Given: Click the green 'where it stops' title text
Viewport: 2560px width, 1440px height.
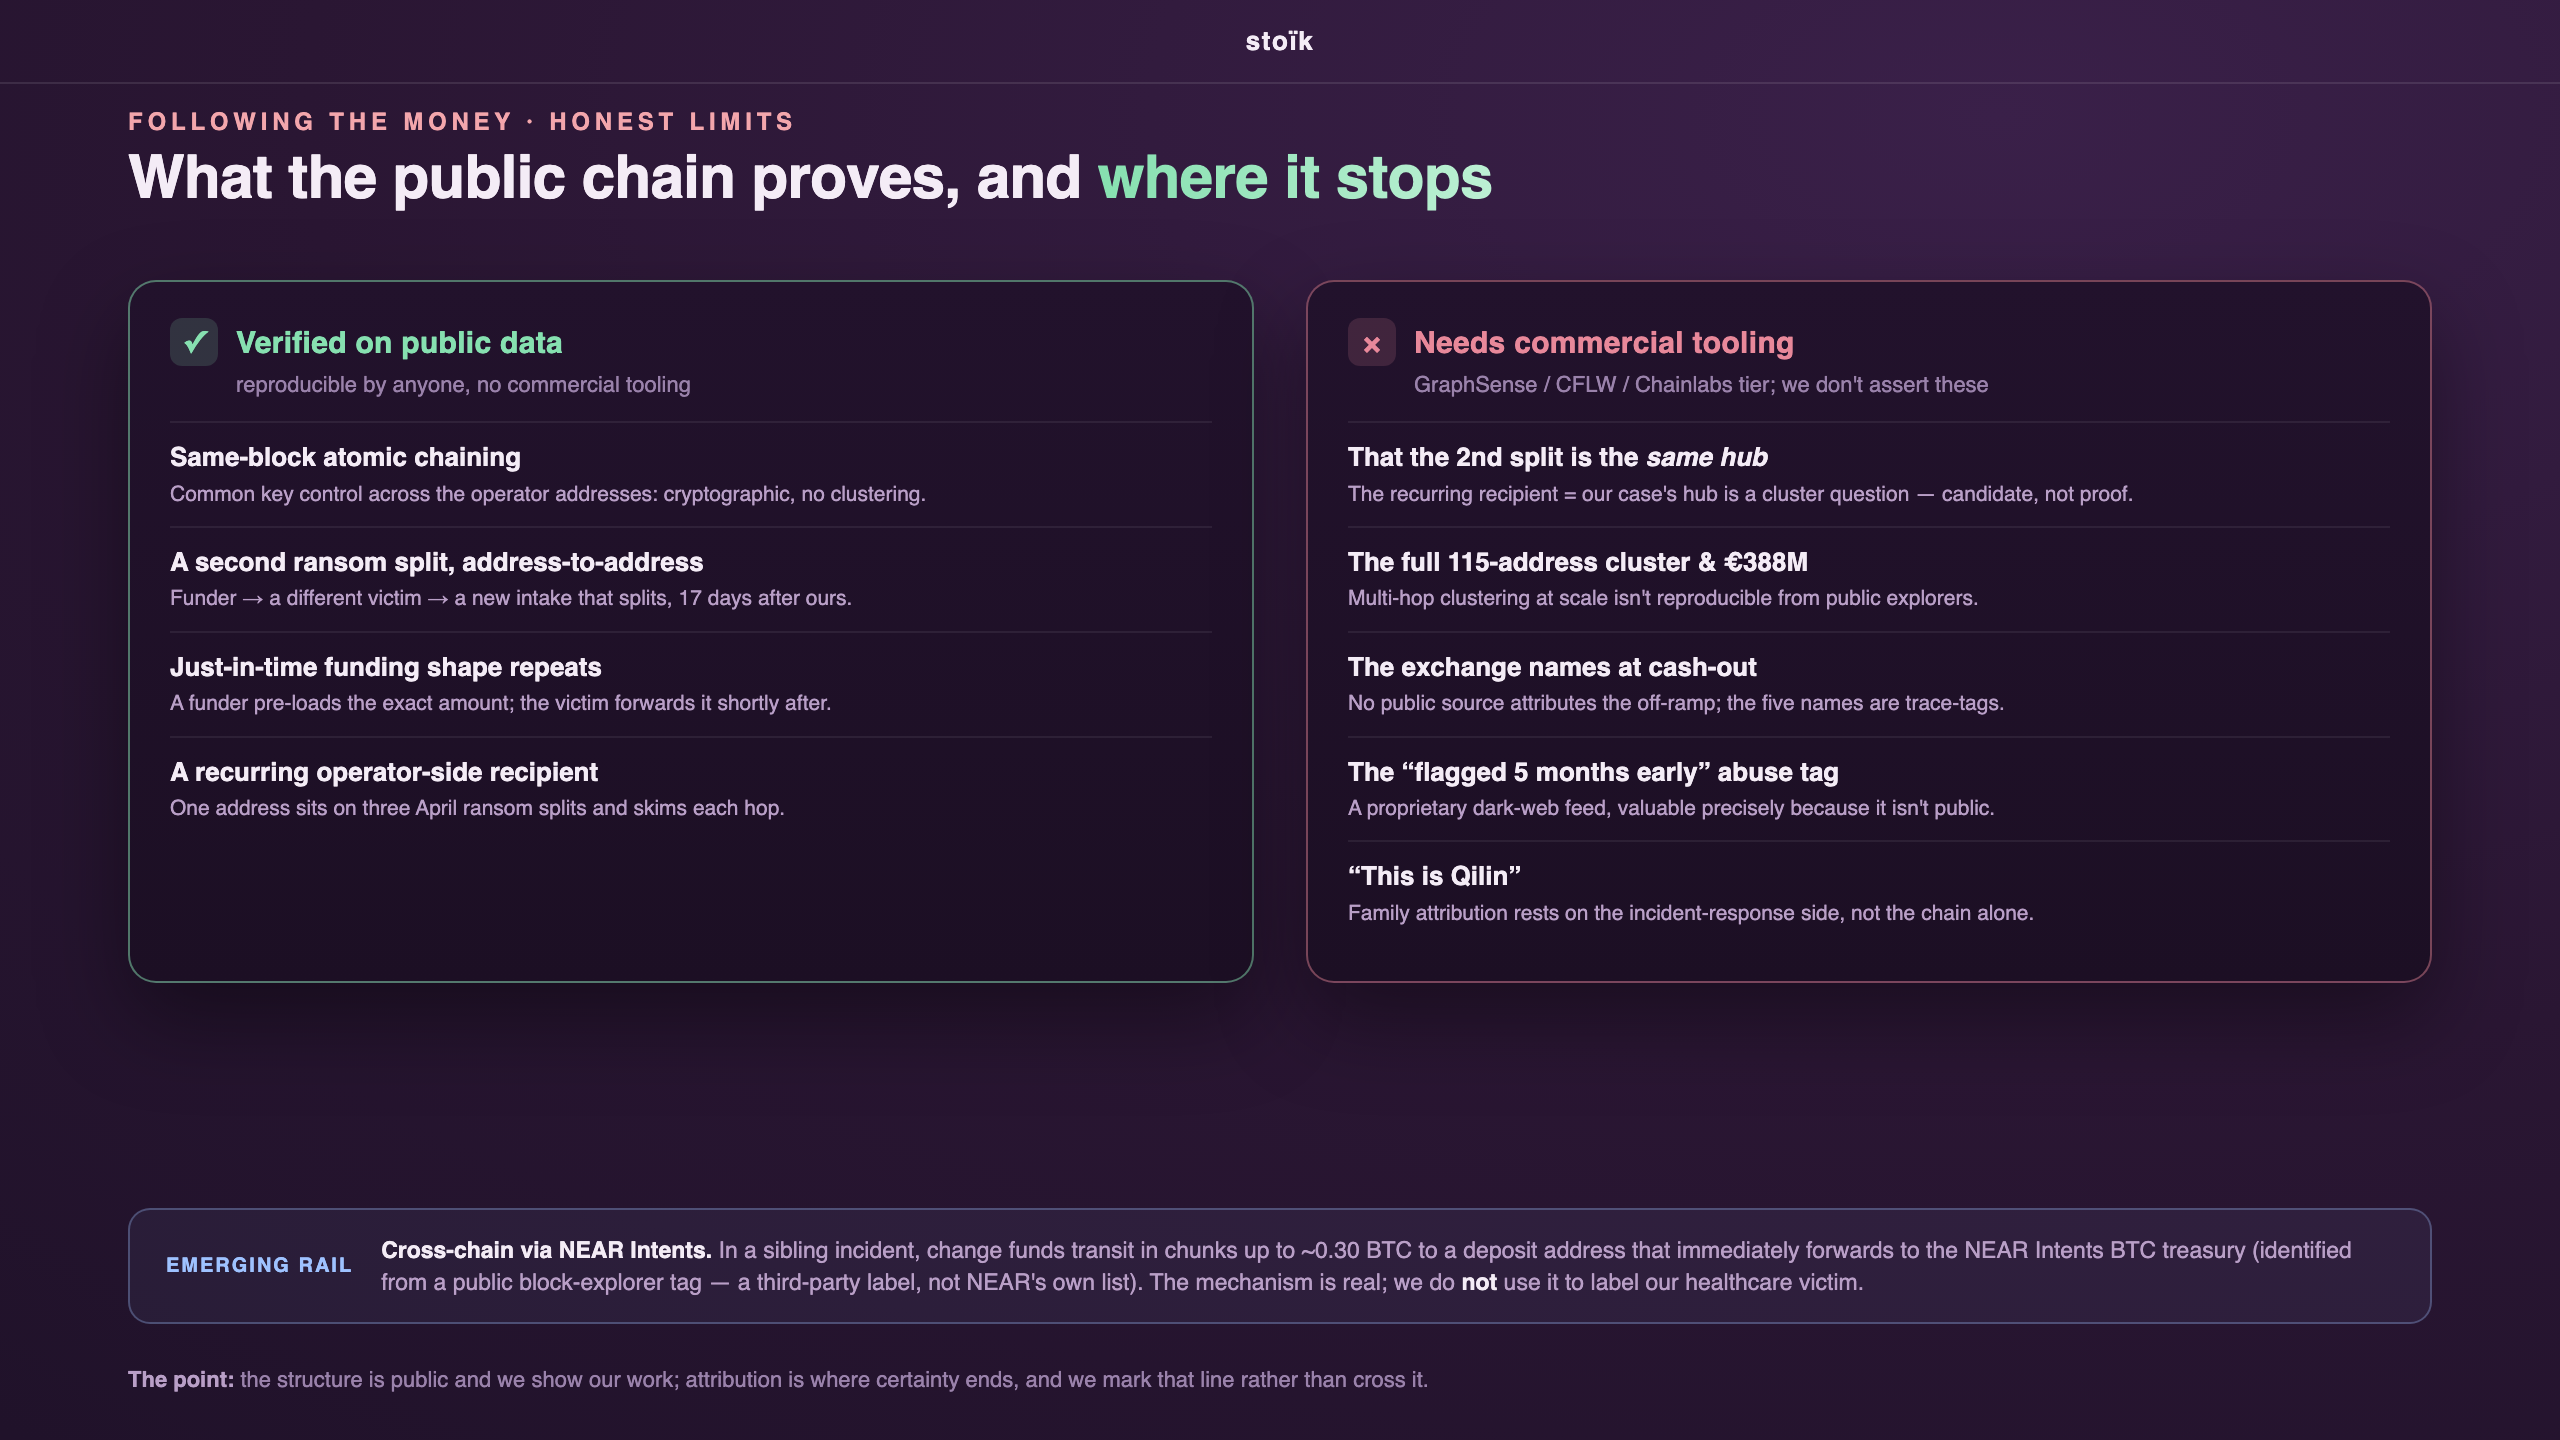Looking at the screenshot, I should (1295, 178).
